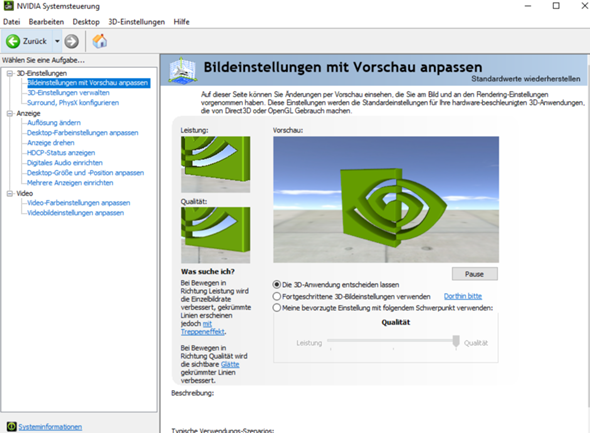Click the 'Dorthin bitte' link
Viewport: 590px width, 433px height.
click(463, 296)
